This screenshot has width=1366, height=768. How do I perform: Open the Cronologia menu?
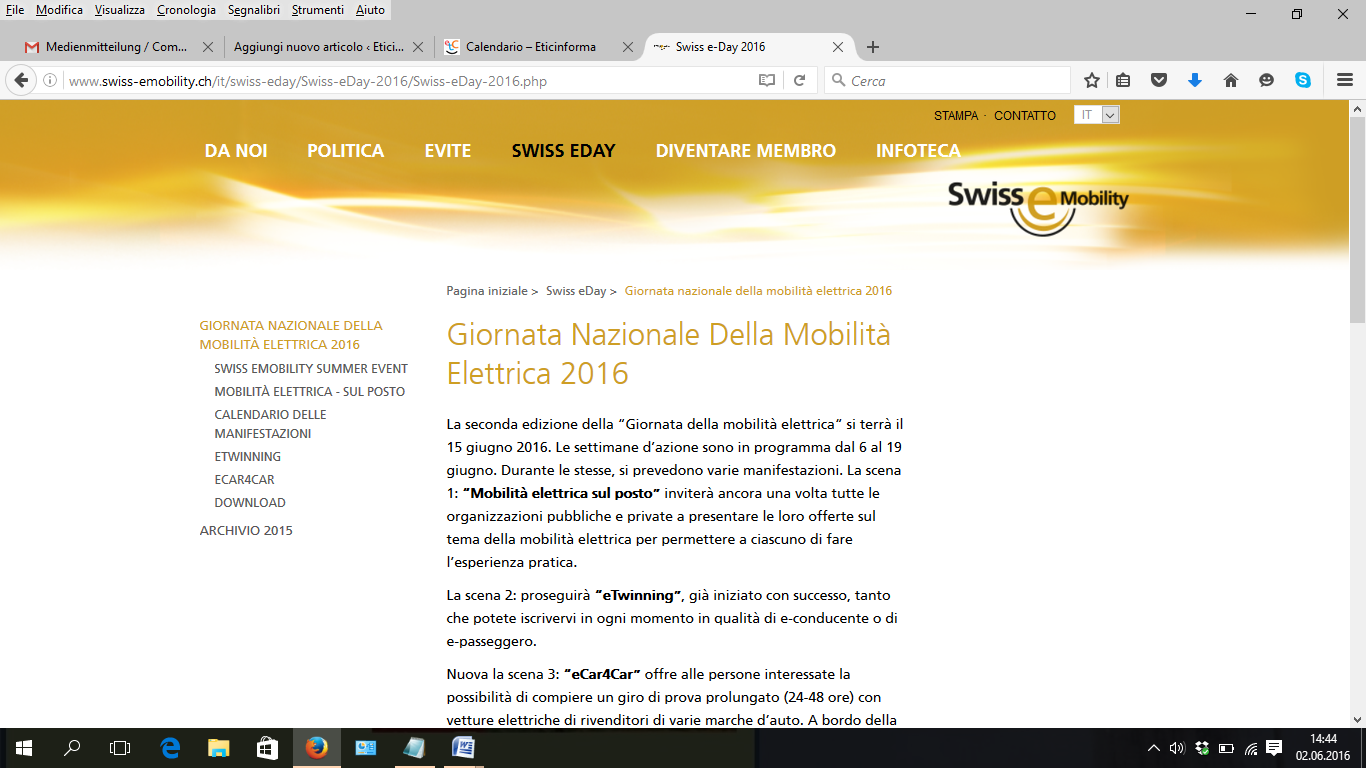click(186, 10)
